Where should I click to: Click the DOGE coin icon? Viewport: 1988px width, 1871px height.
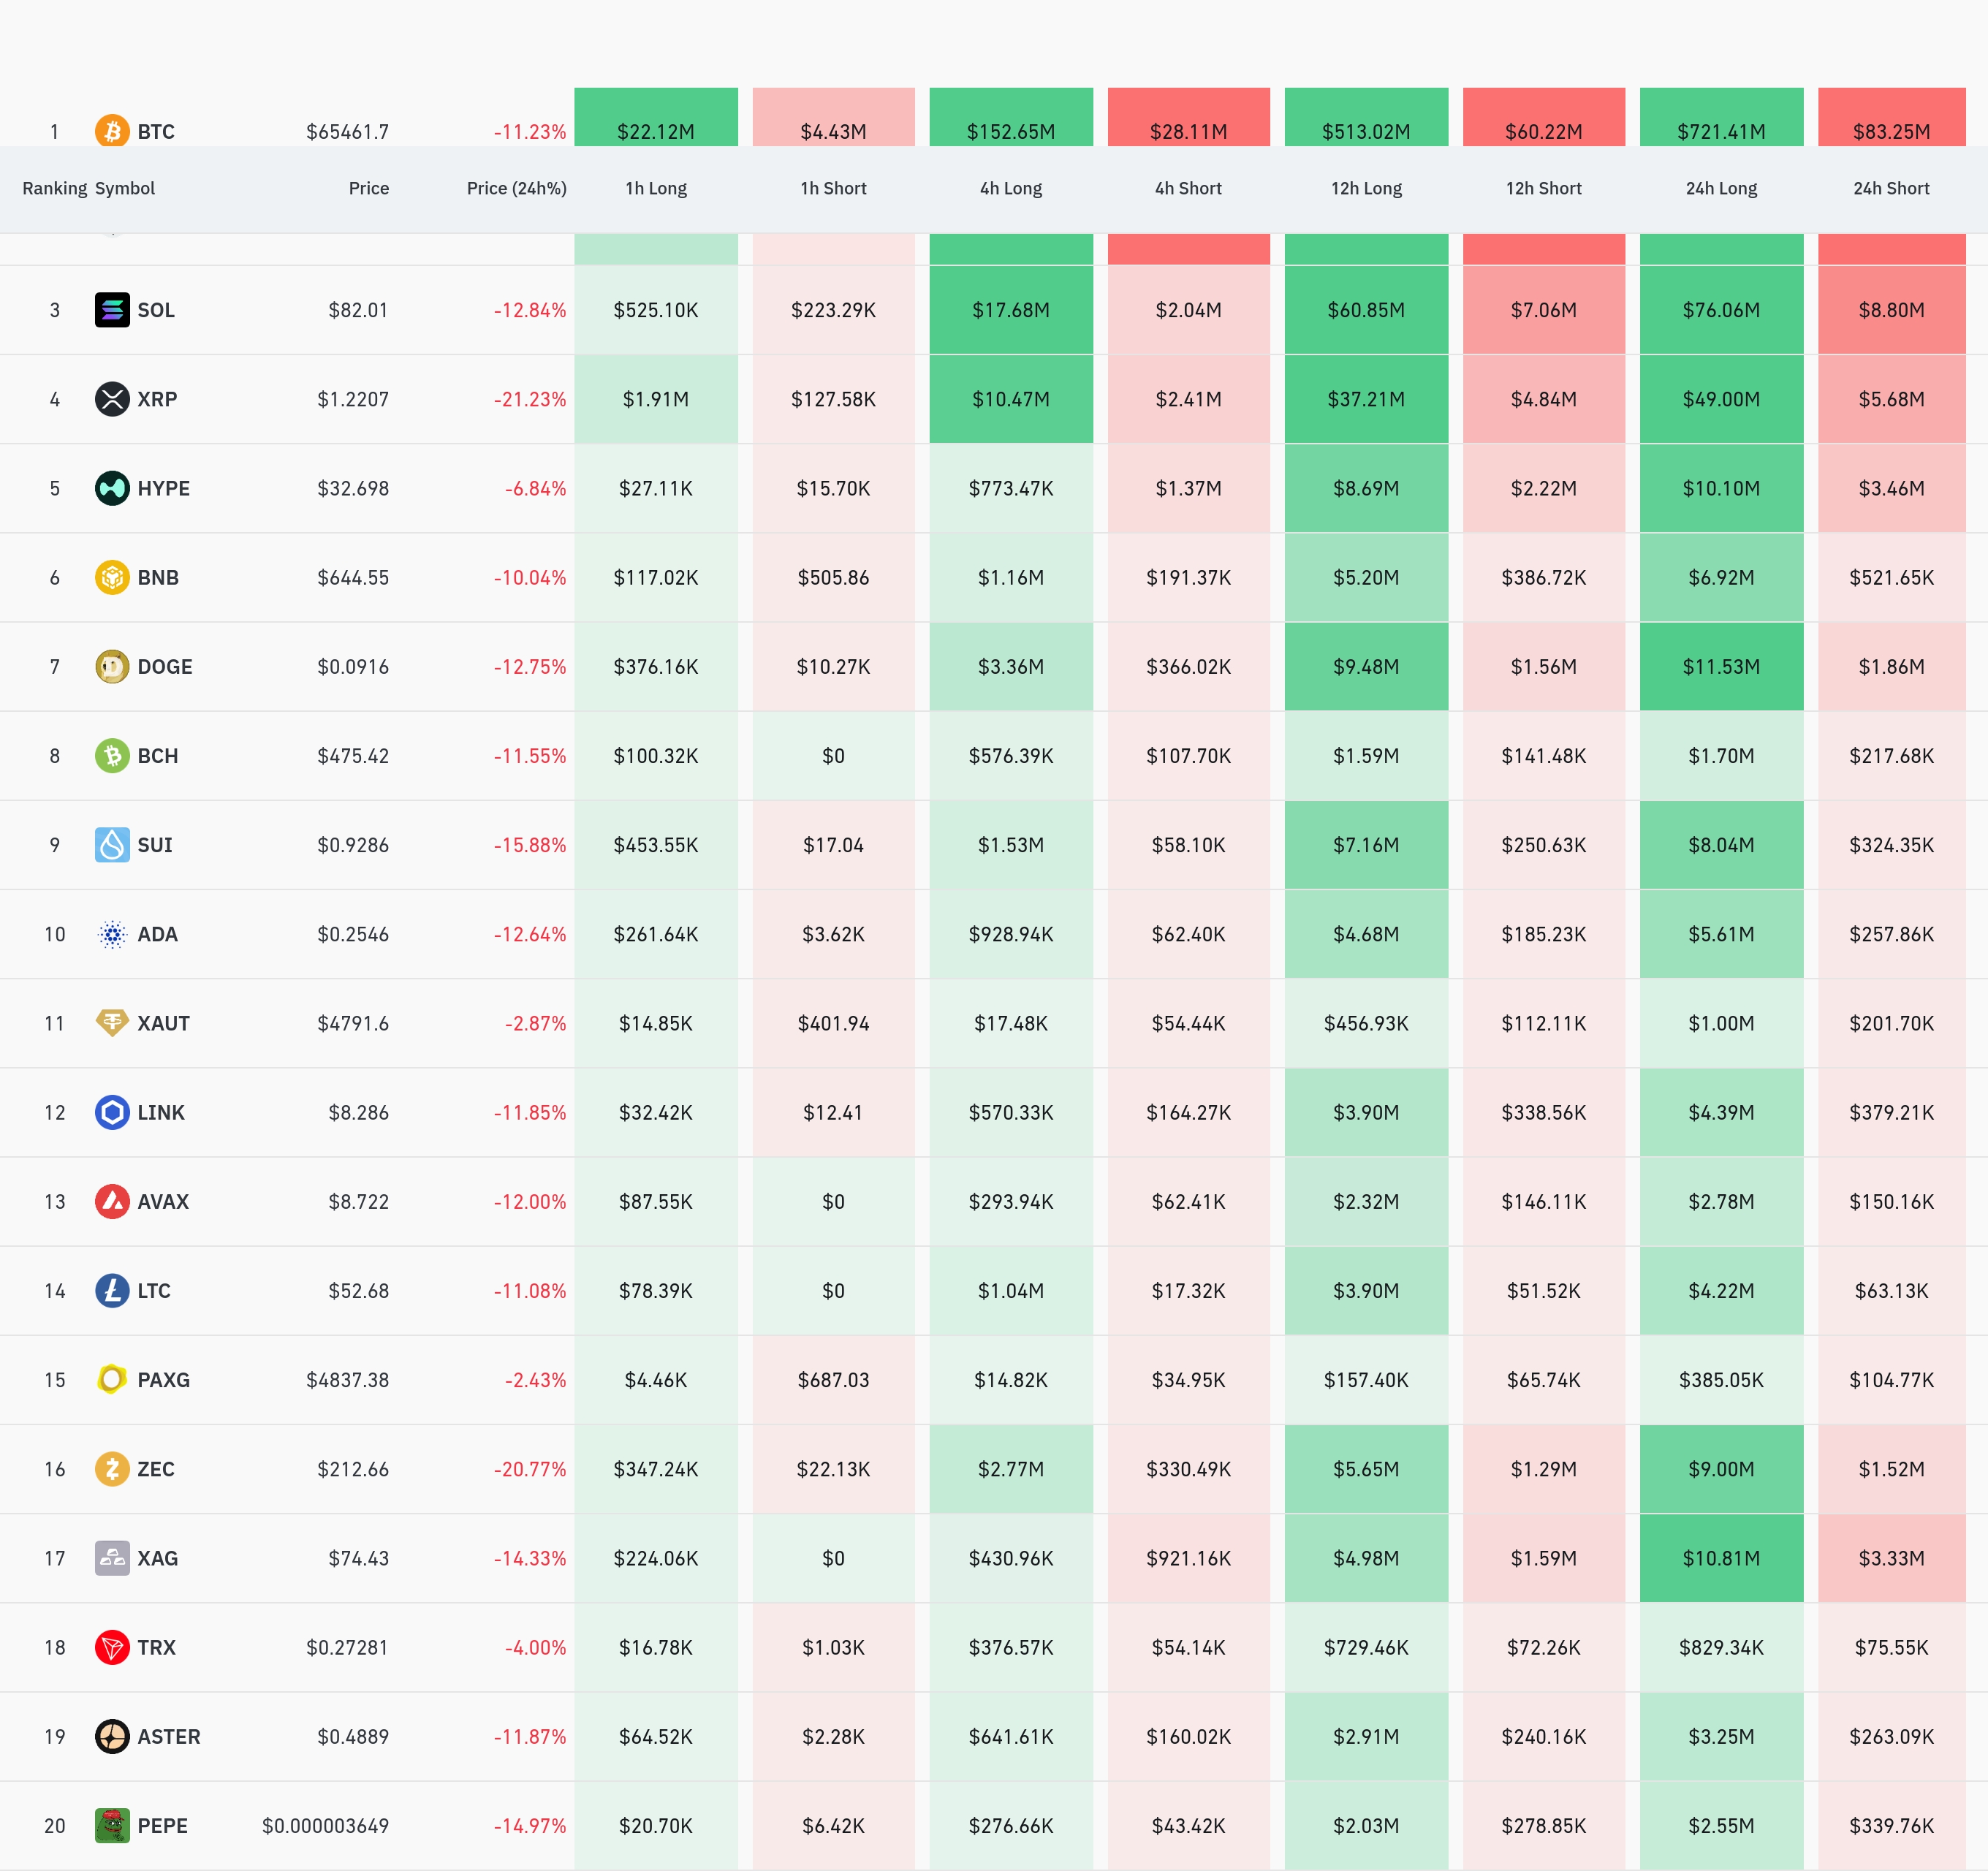112,666
